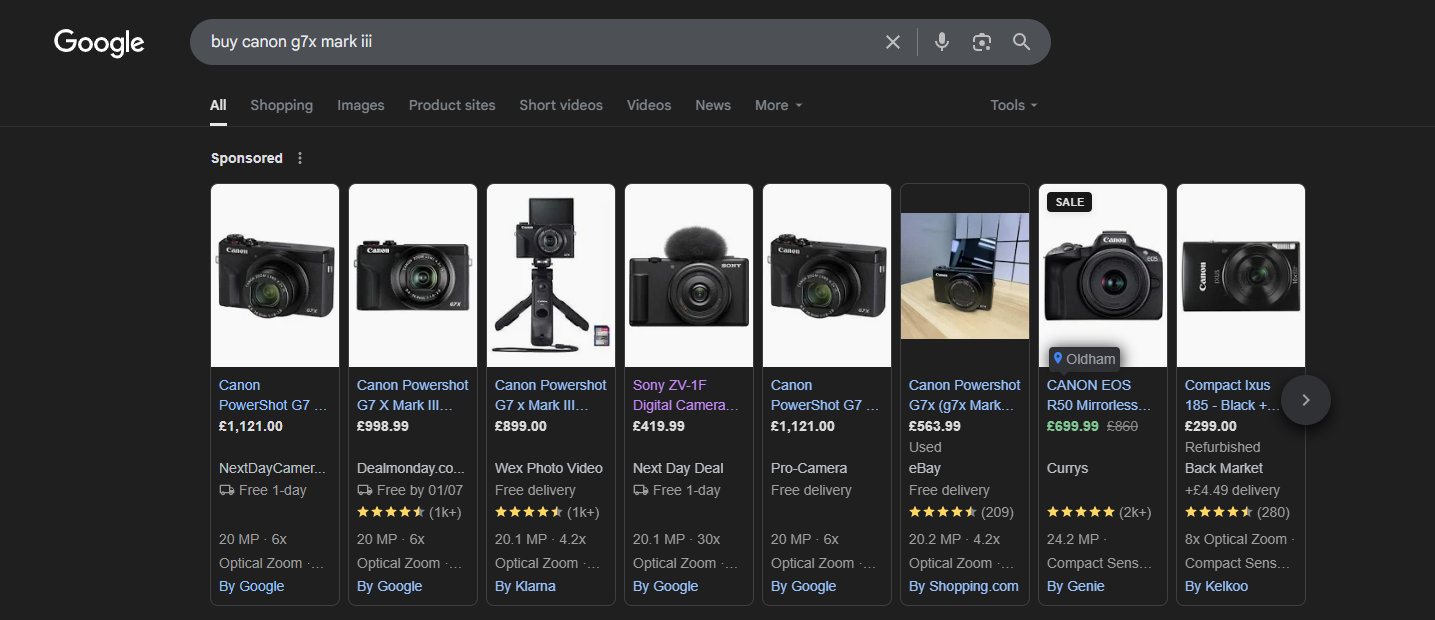The width and height of the screenshot is (1435, 620).
Task: Click the SALE badge on Currys listing
Action: 1069,202
